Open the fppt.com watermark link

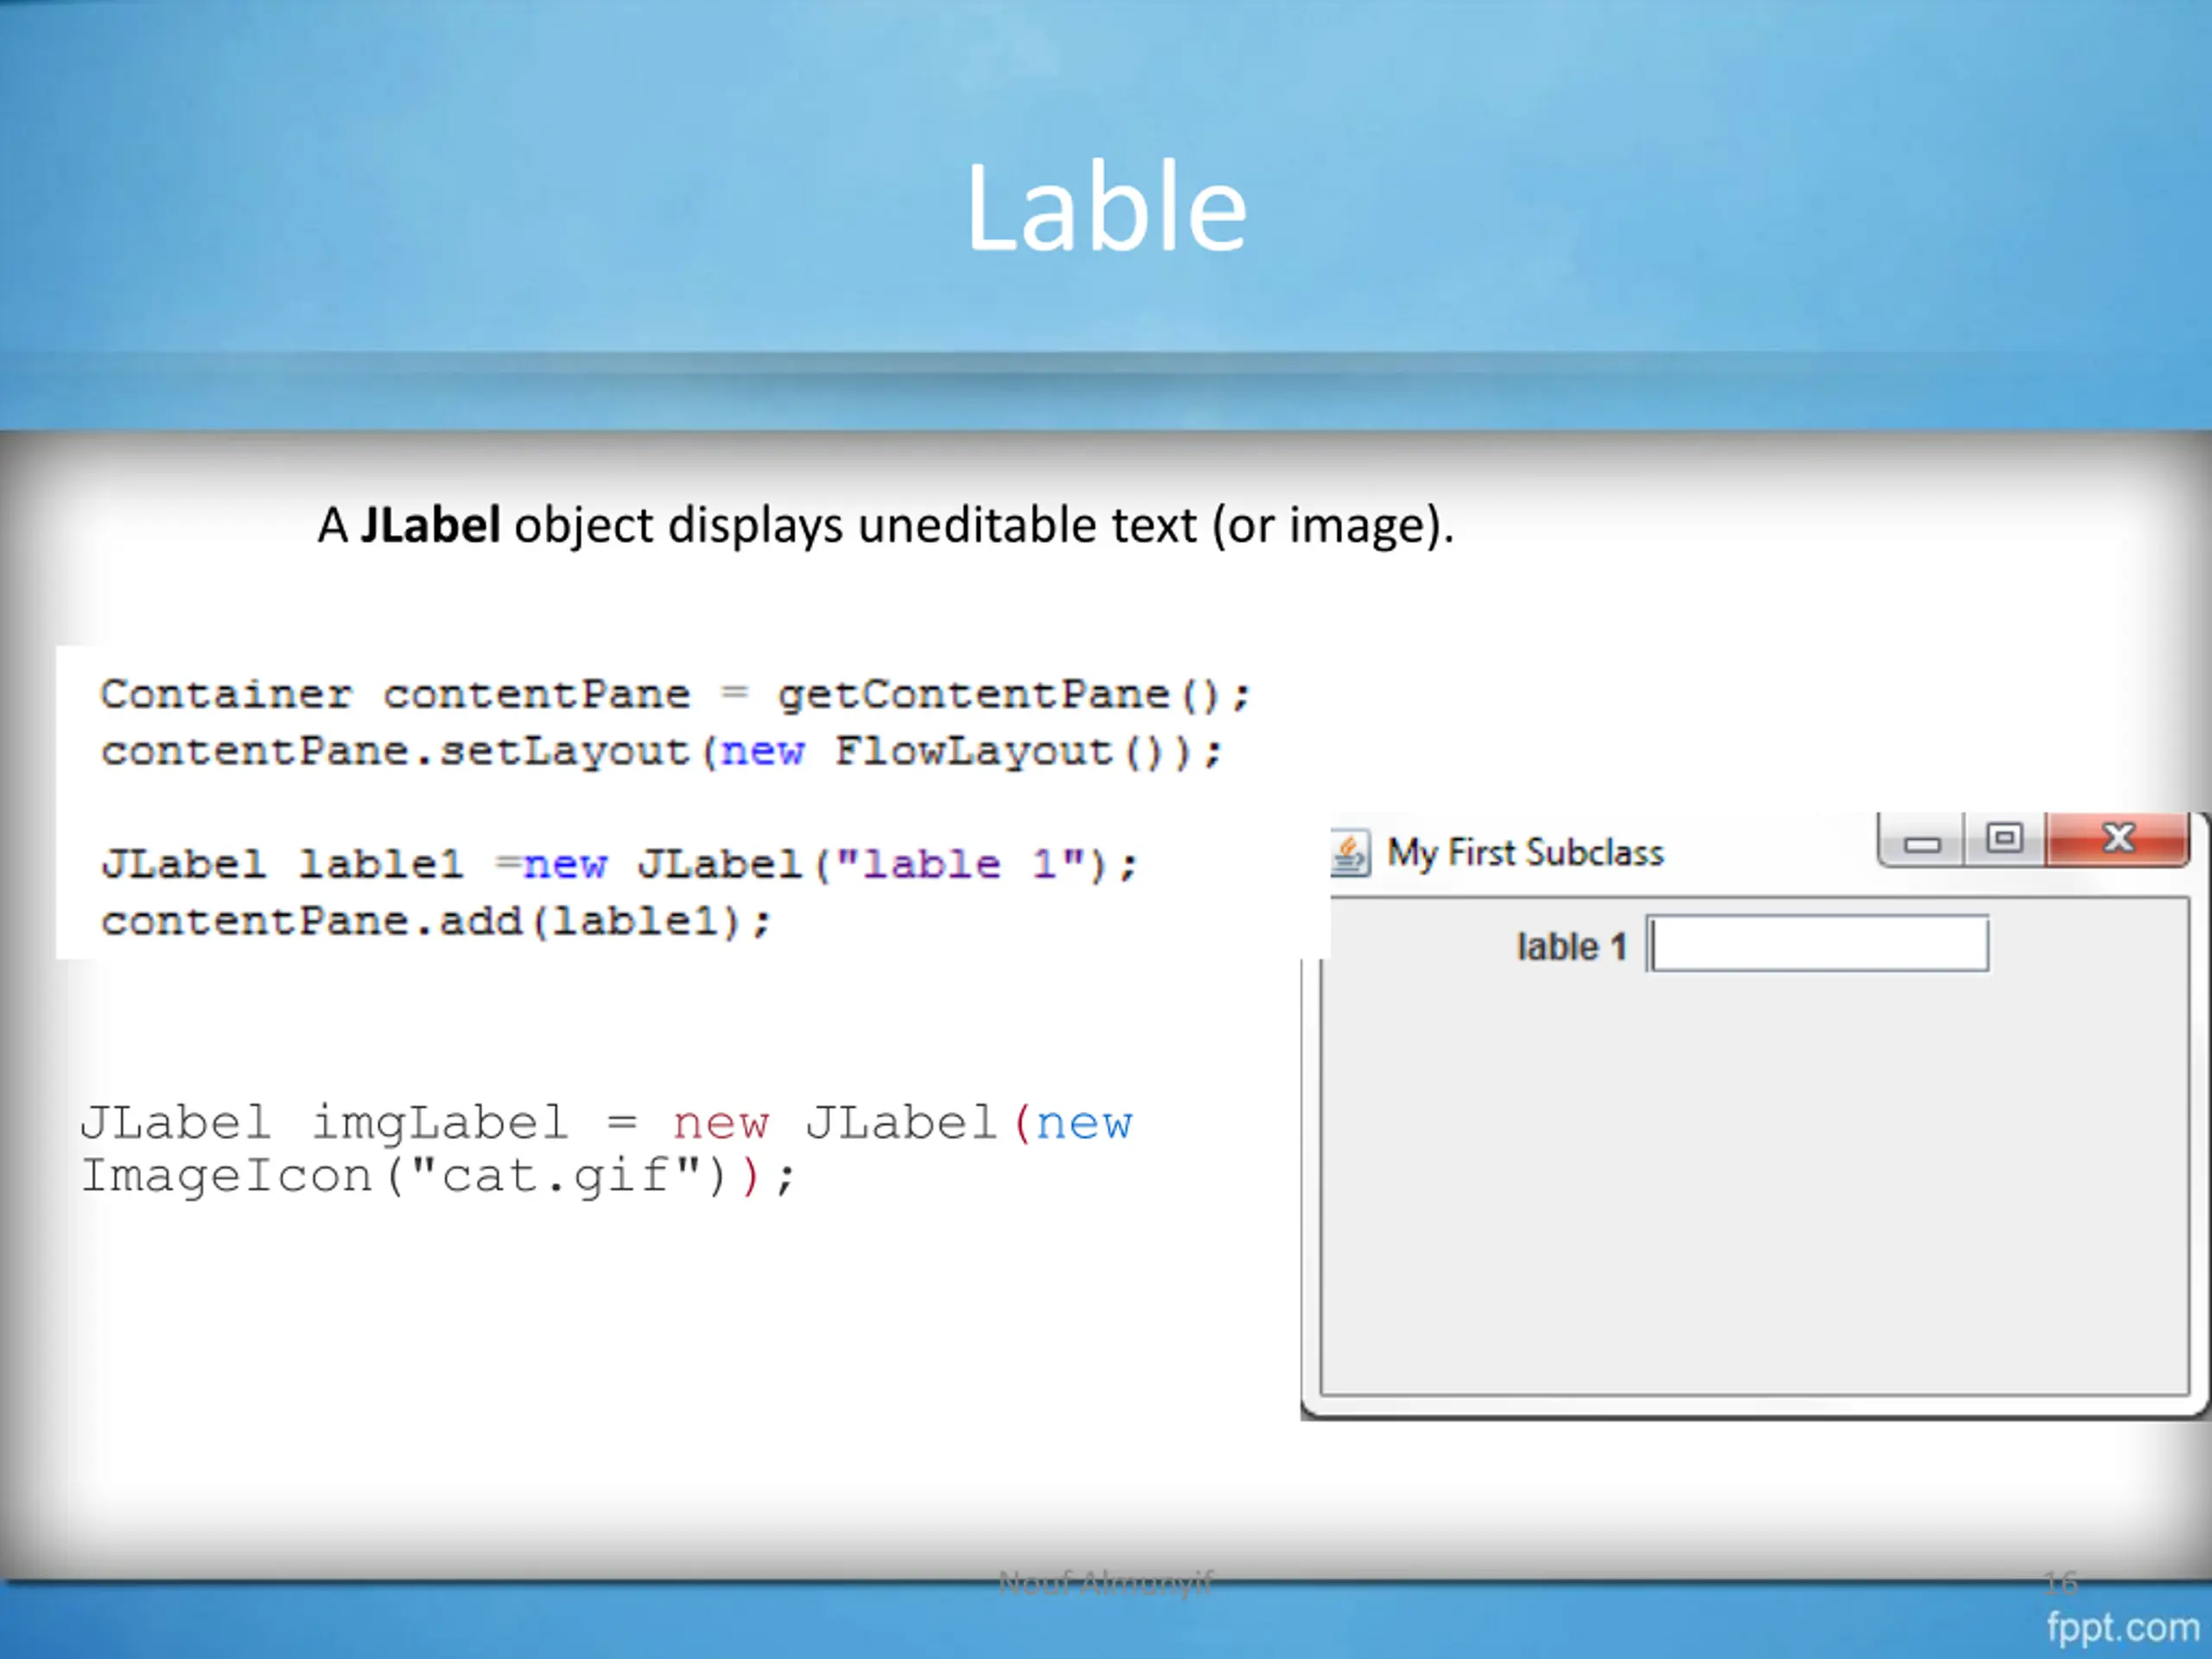click(x=2122, y=1626)
